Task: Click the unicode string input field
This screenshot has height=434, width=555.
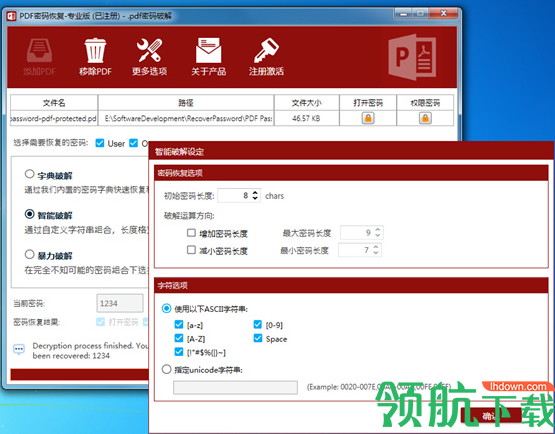Action: [235, 387]
